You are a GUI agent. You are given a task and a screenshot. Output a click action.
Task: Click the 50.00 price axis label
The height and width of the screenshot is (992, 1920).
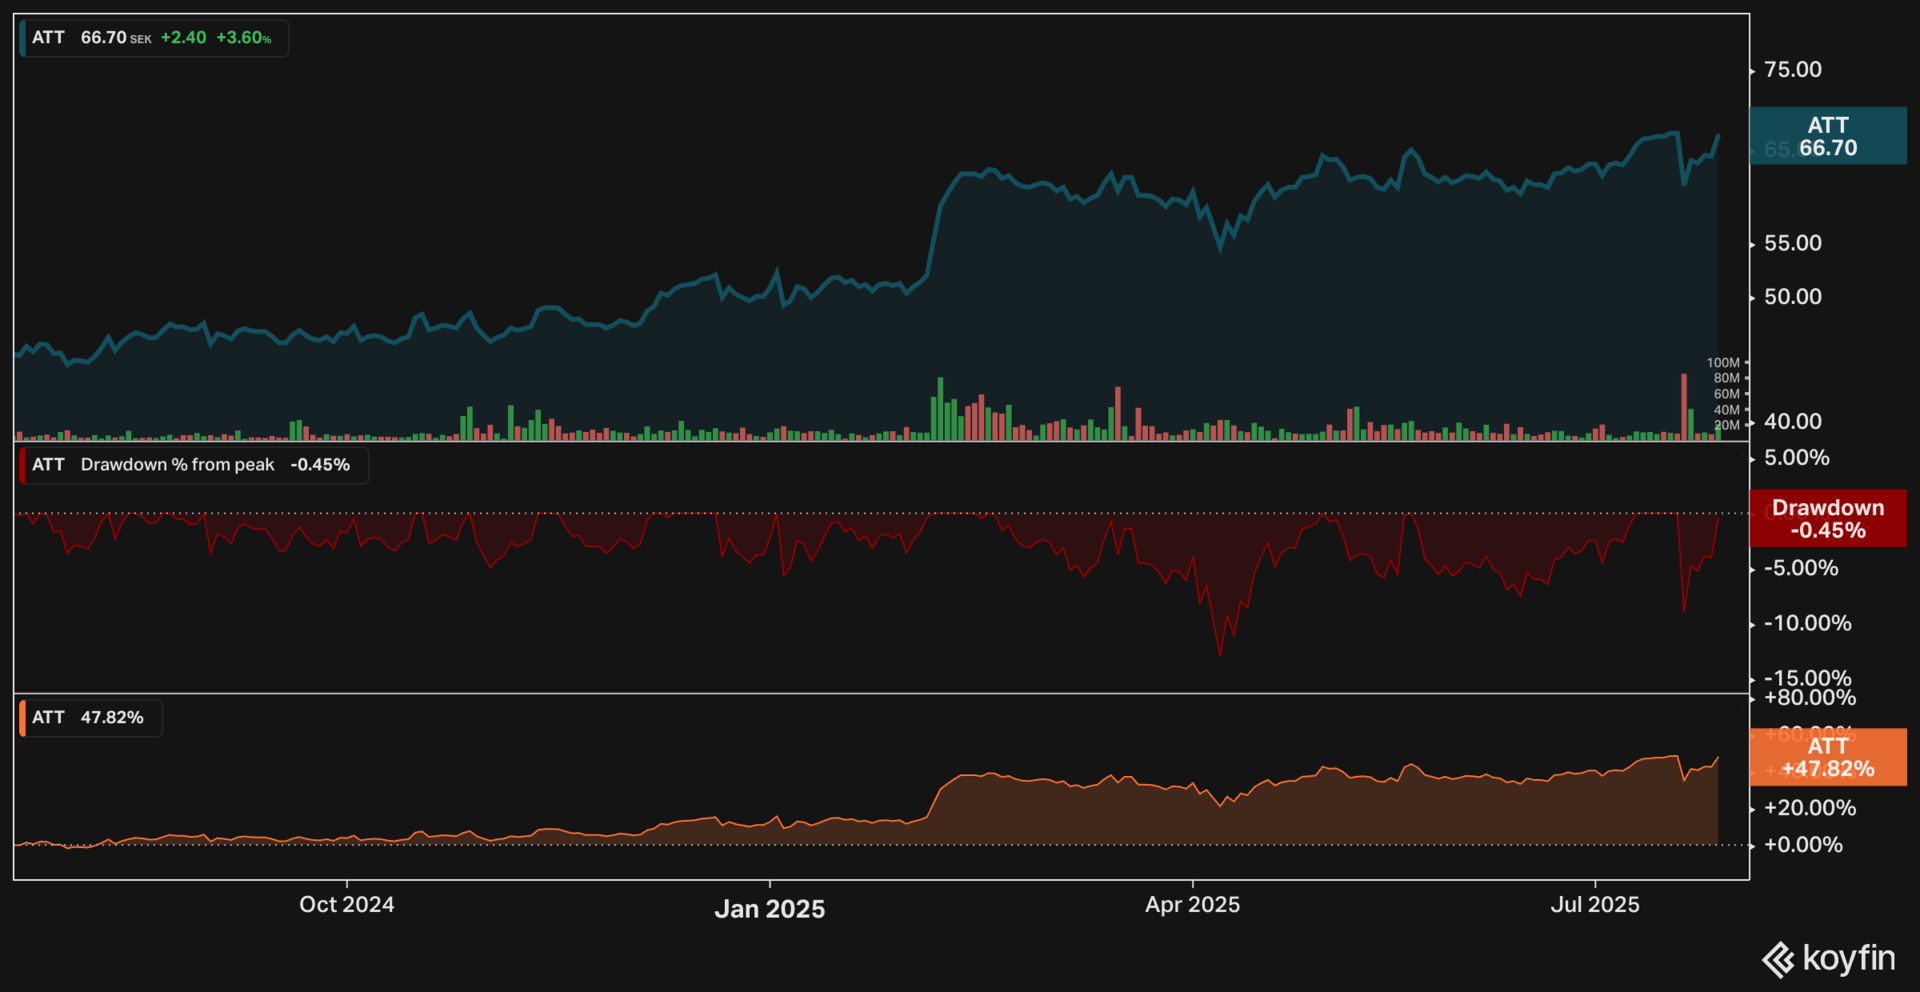[1793, 297]
